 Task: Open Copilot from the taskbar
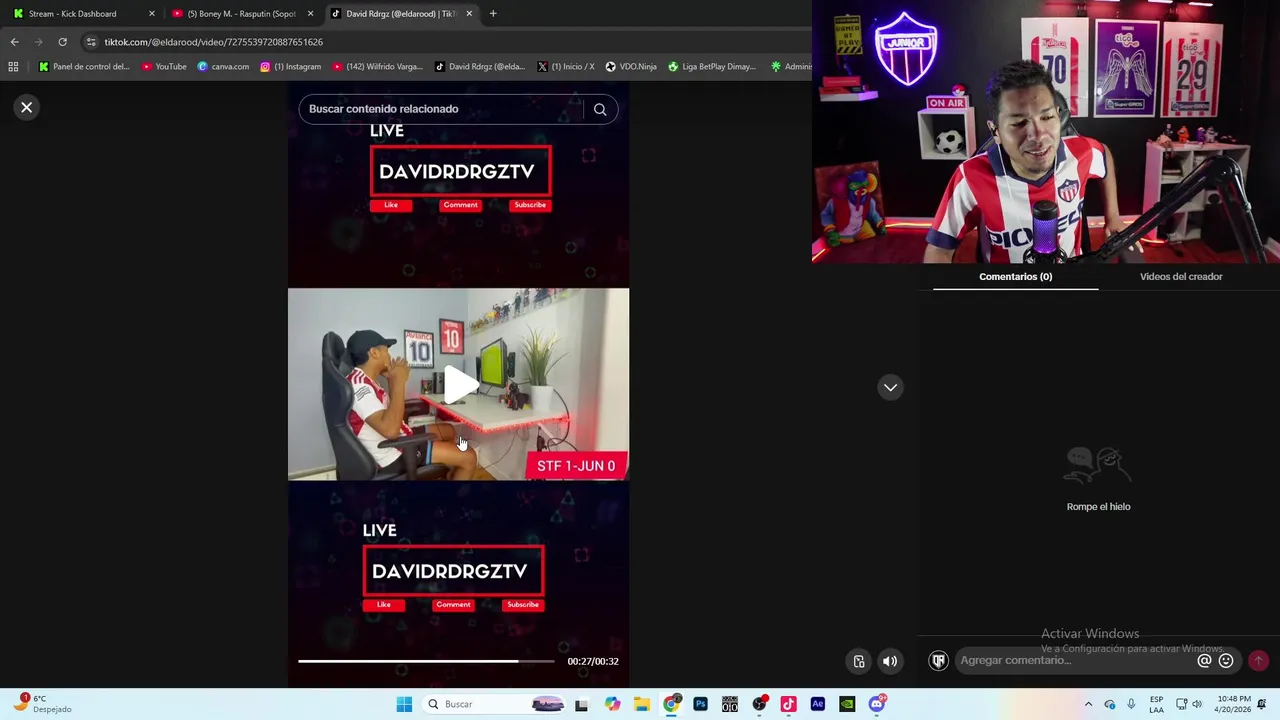point(612,704)
